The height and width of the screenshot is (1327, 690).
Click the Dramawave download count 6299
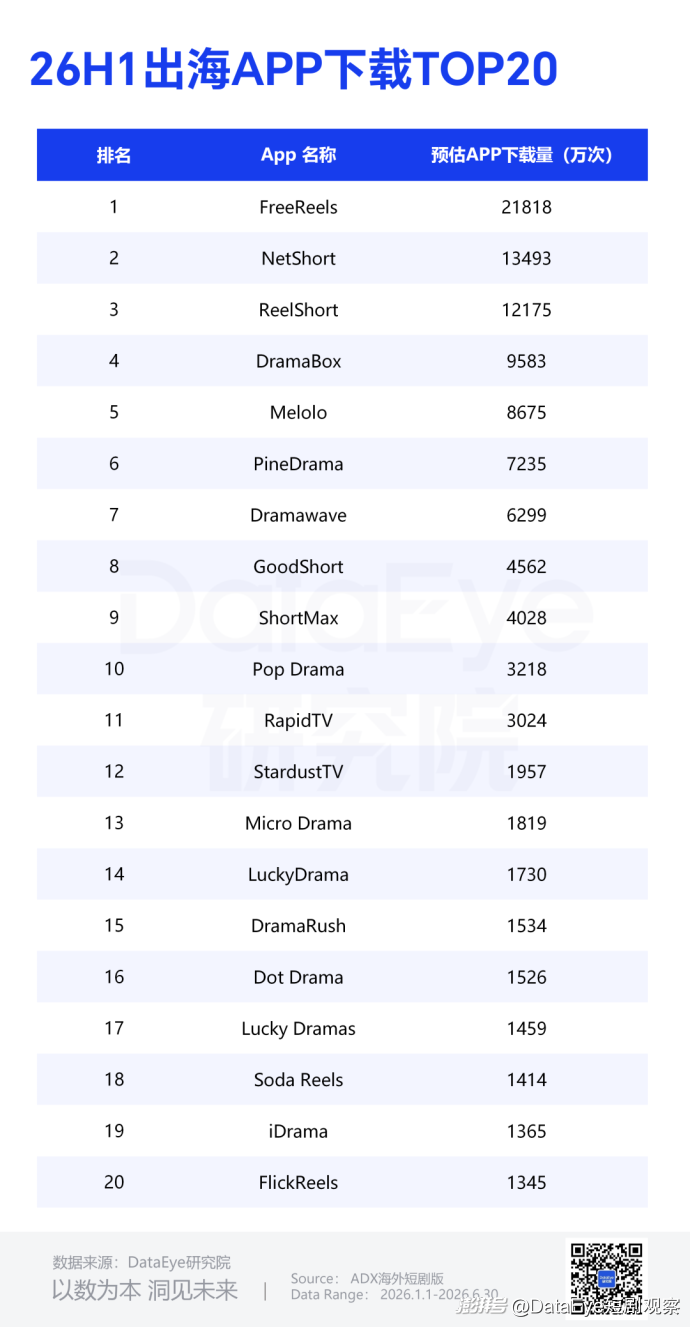pyautogui.click(x=526, y=515)
